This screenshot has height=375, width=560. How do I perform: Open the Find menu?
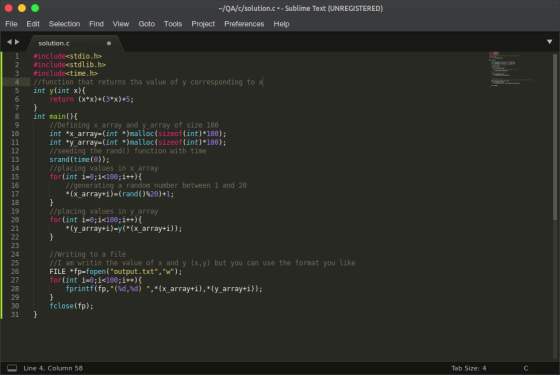click(x=96, y=24)
